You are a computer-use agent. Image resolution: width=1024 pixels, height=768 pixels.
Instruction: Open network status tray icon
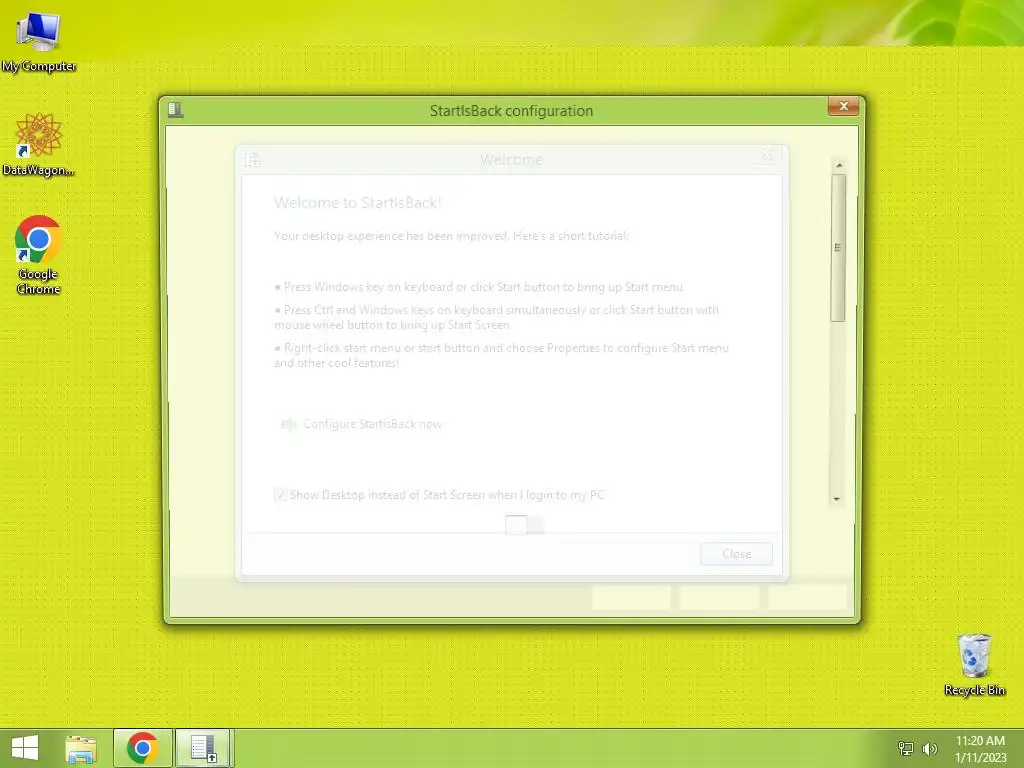click(906, 749)
